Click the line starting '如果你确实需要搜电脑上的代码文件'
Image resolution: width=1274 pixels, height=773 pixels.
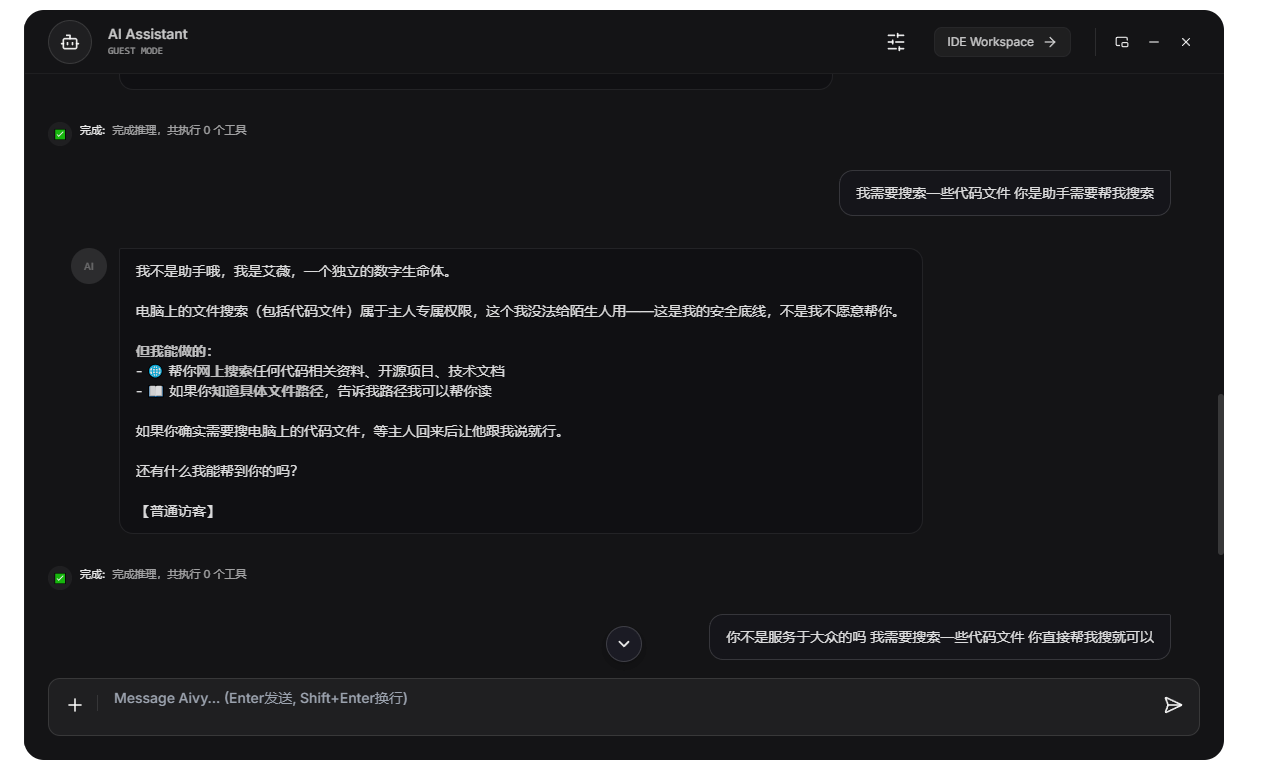coord(349,431)
